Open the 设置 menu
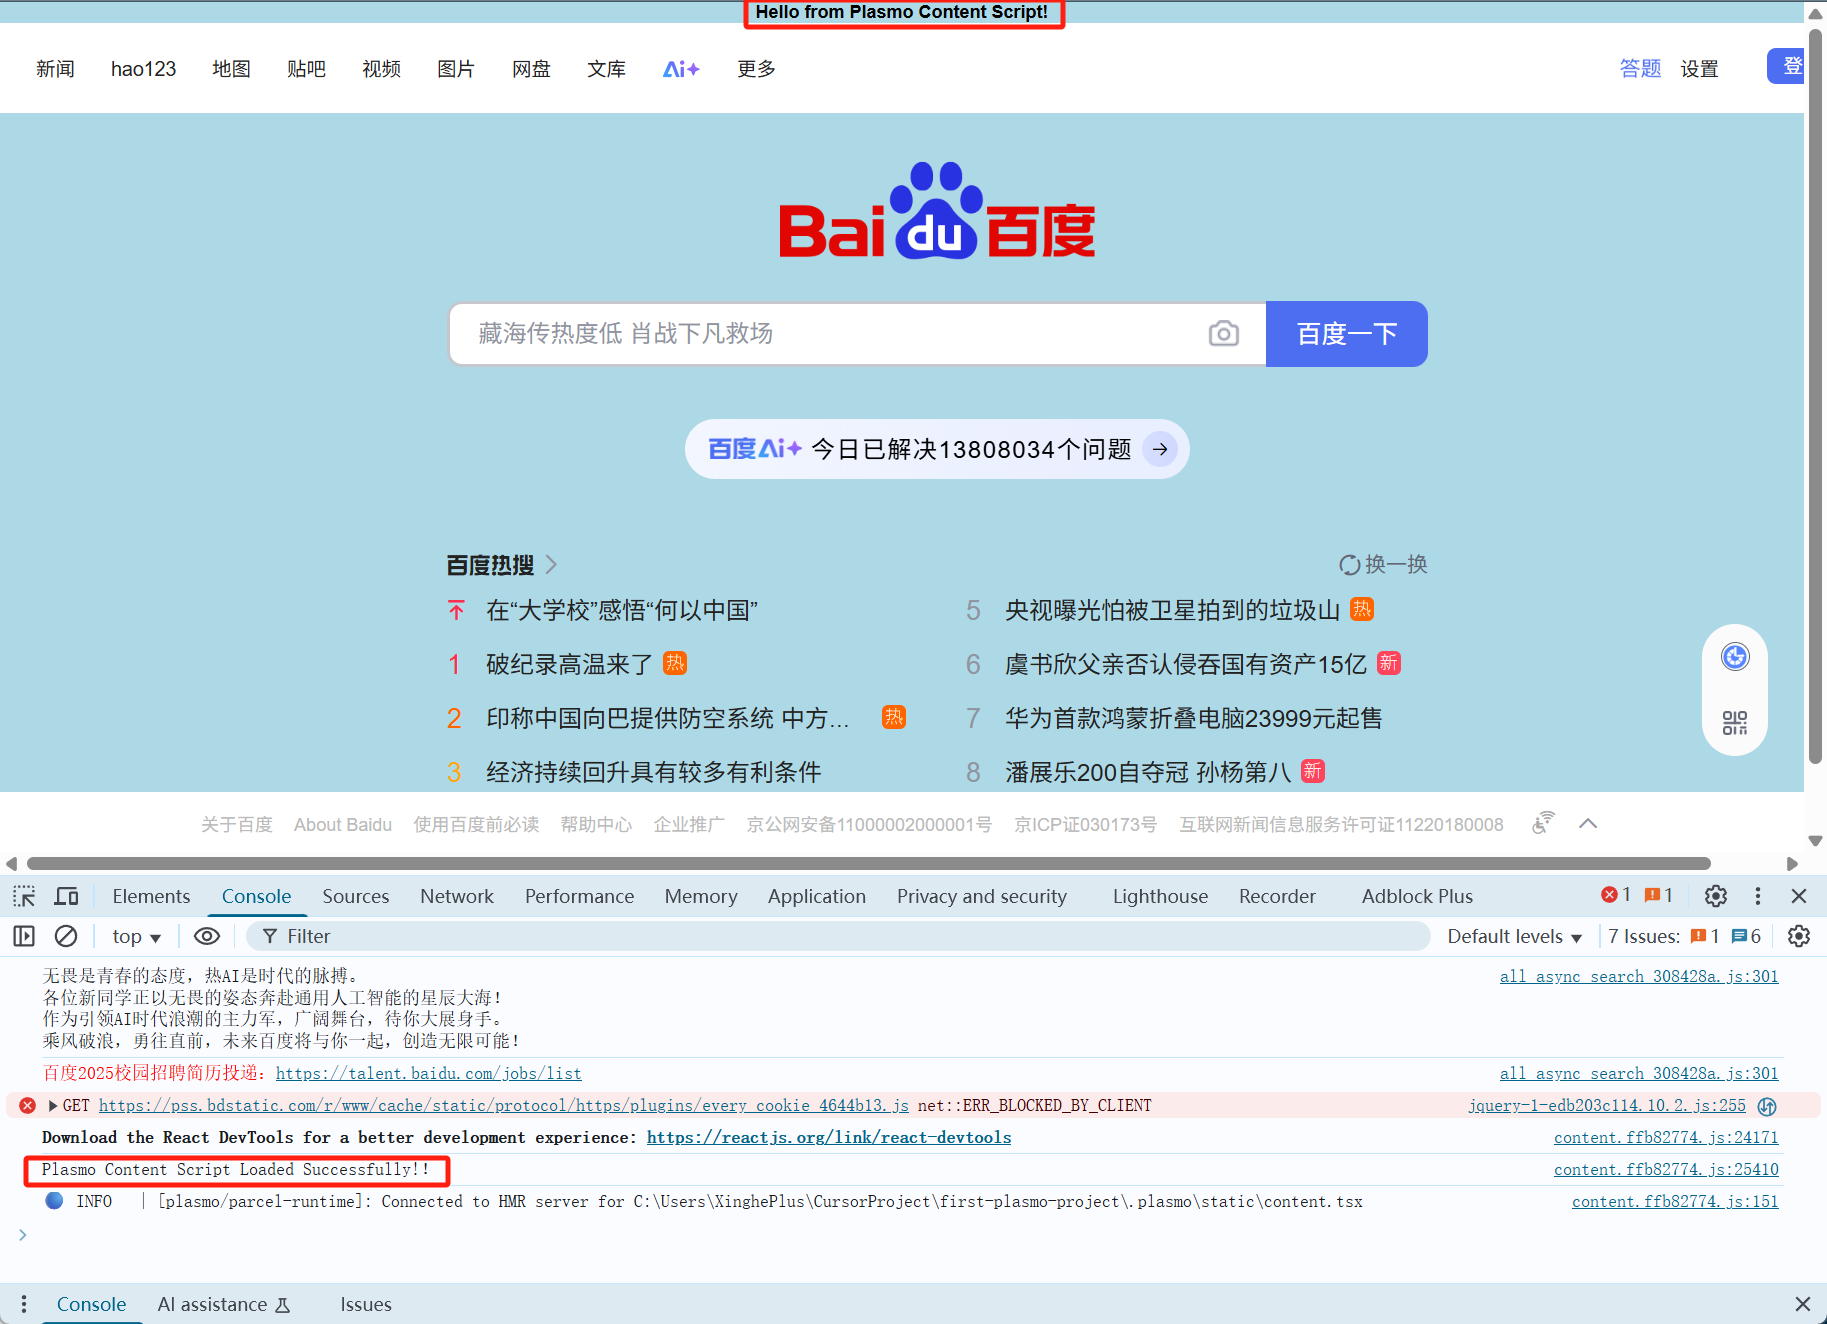Viewport: 1827px width, 1324px height. [1699, 69]
